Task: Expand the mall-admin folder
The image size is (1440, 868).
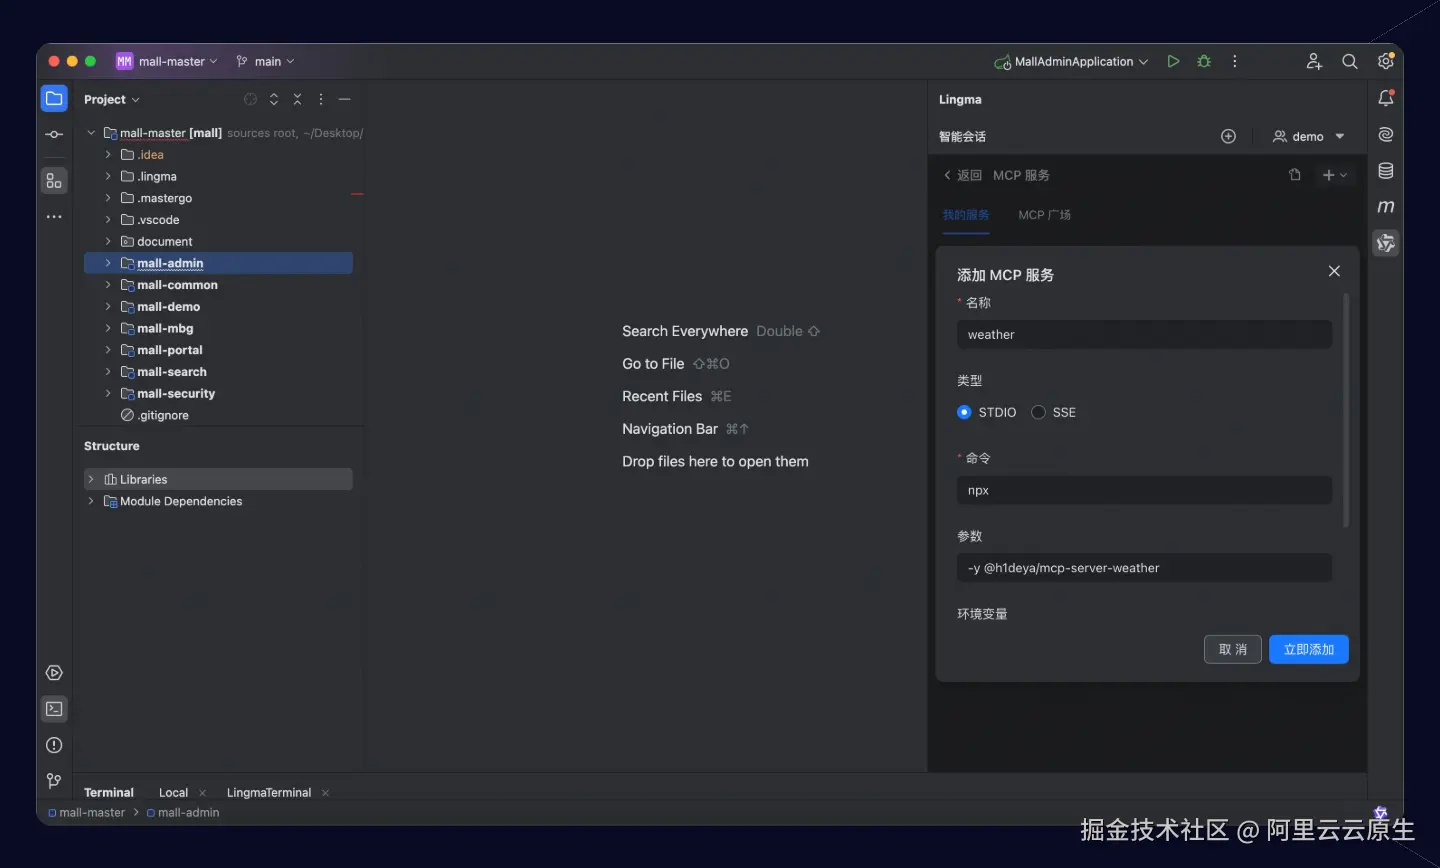Action: pyautogui.click(x=108, y=263)
